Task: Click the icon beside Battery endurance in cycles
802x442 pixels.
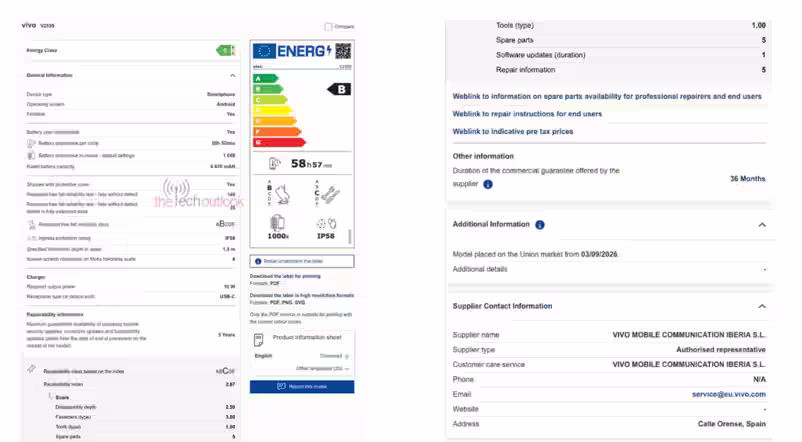Action: coord(31,156)
